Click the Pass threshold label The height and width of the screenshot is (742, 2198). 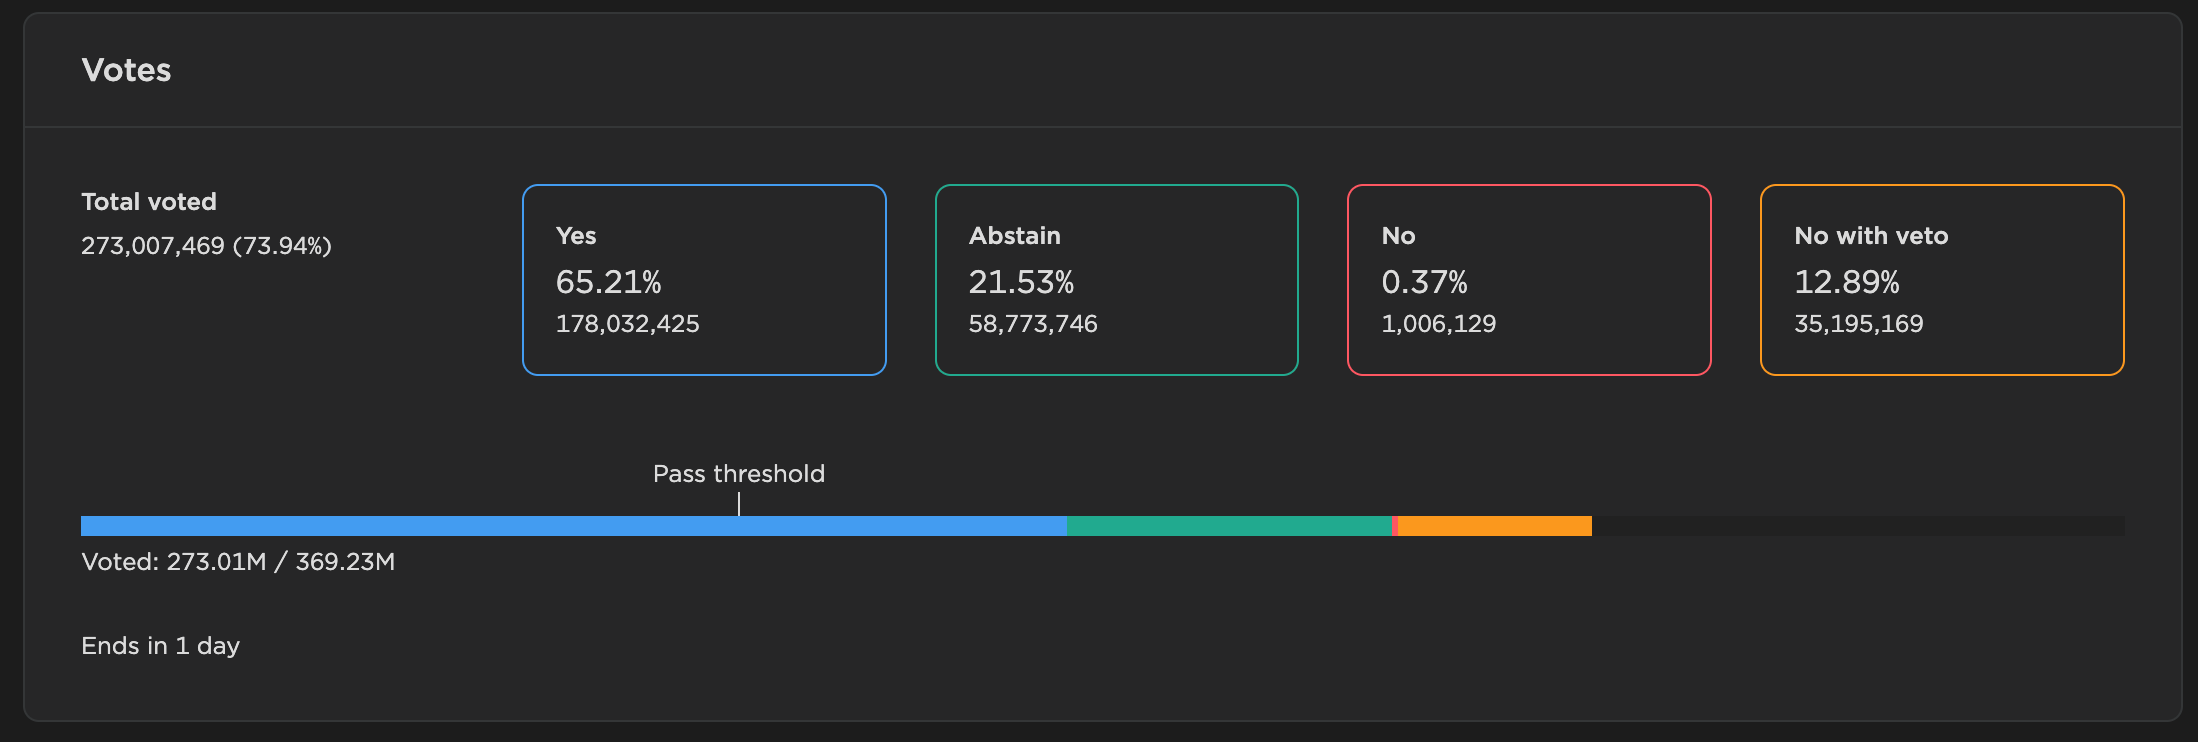pos(739,474)
